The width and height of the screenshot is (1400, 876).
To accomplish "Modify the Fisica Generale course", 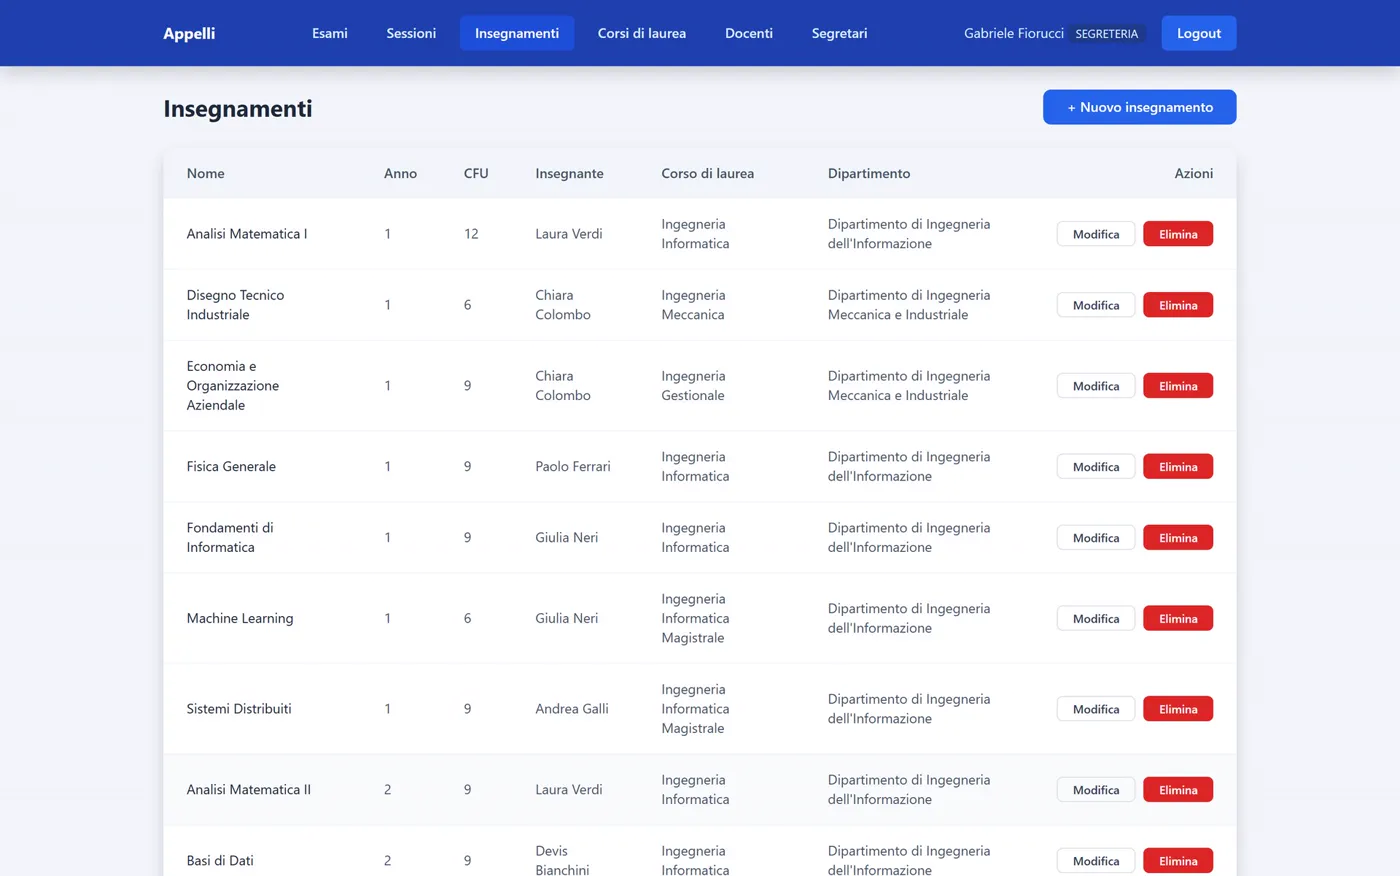I will pos(1096,467).
